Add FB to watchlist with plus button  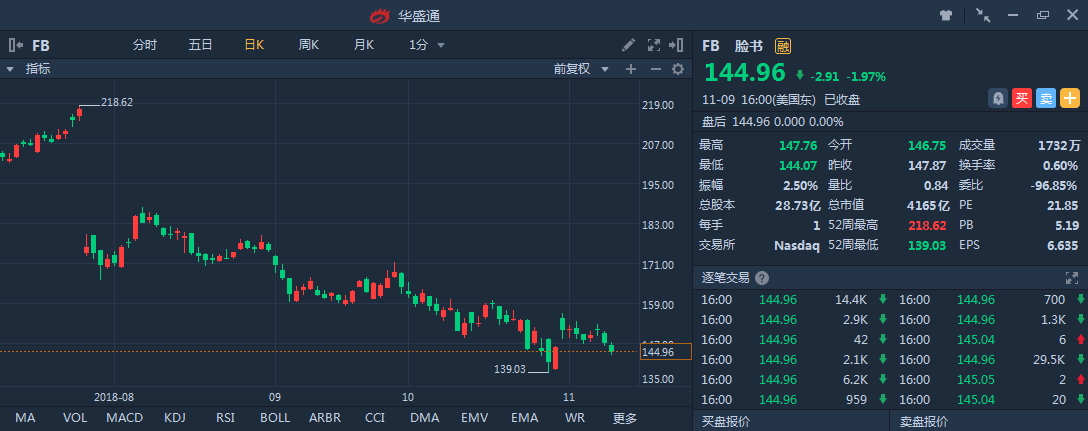pos(1070,98)
